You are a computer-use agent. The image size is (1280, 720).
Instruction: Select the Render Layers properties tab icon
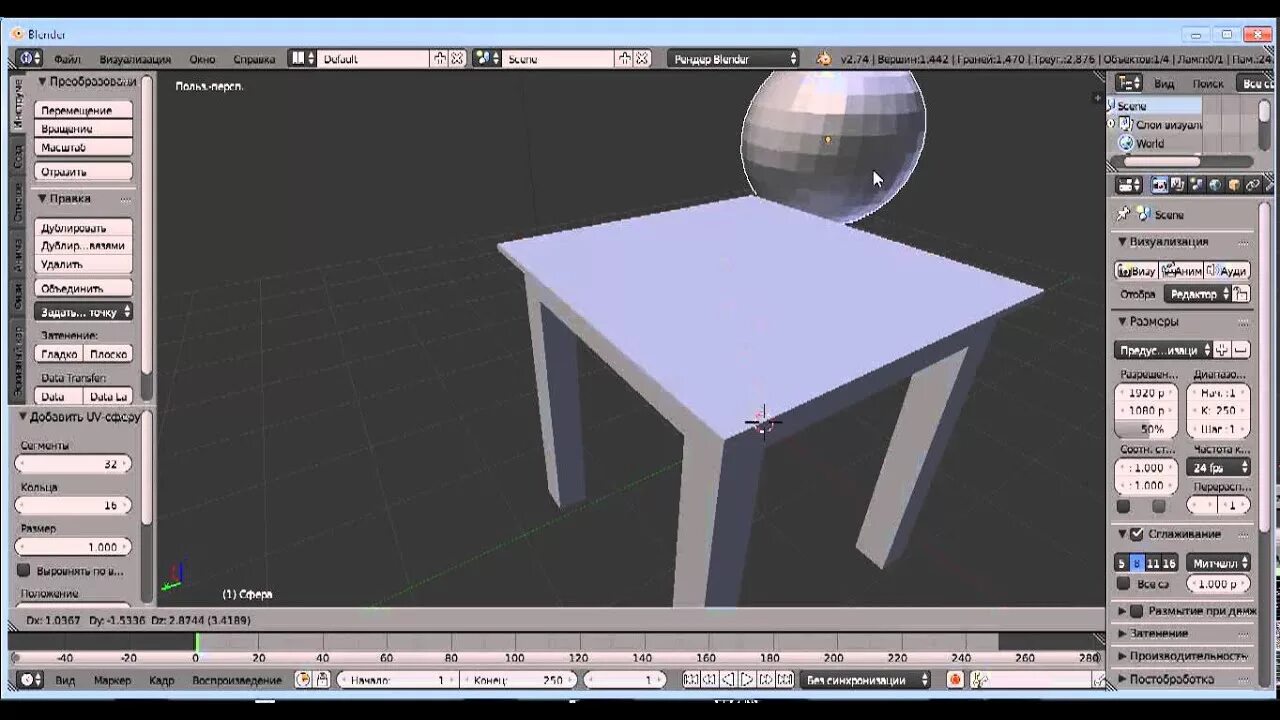coord(1178,185)
